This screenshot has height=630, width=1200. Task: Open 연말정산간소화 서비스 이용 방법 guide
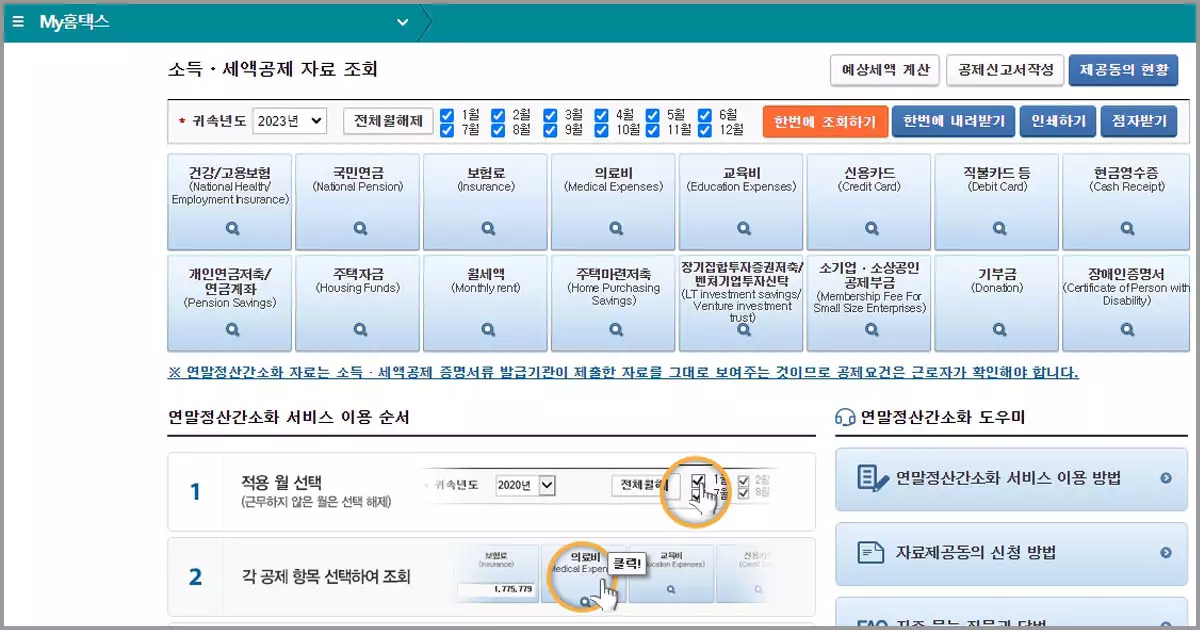1010,480
